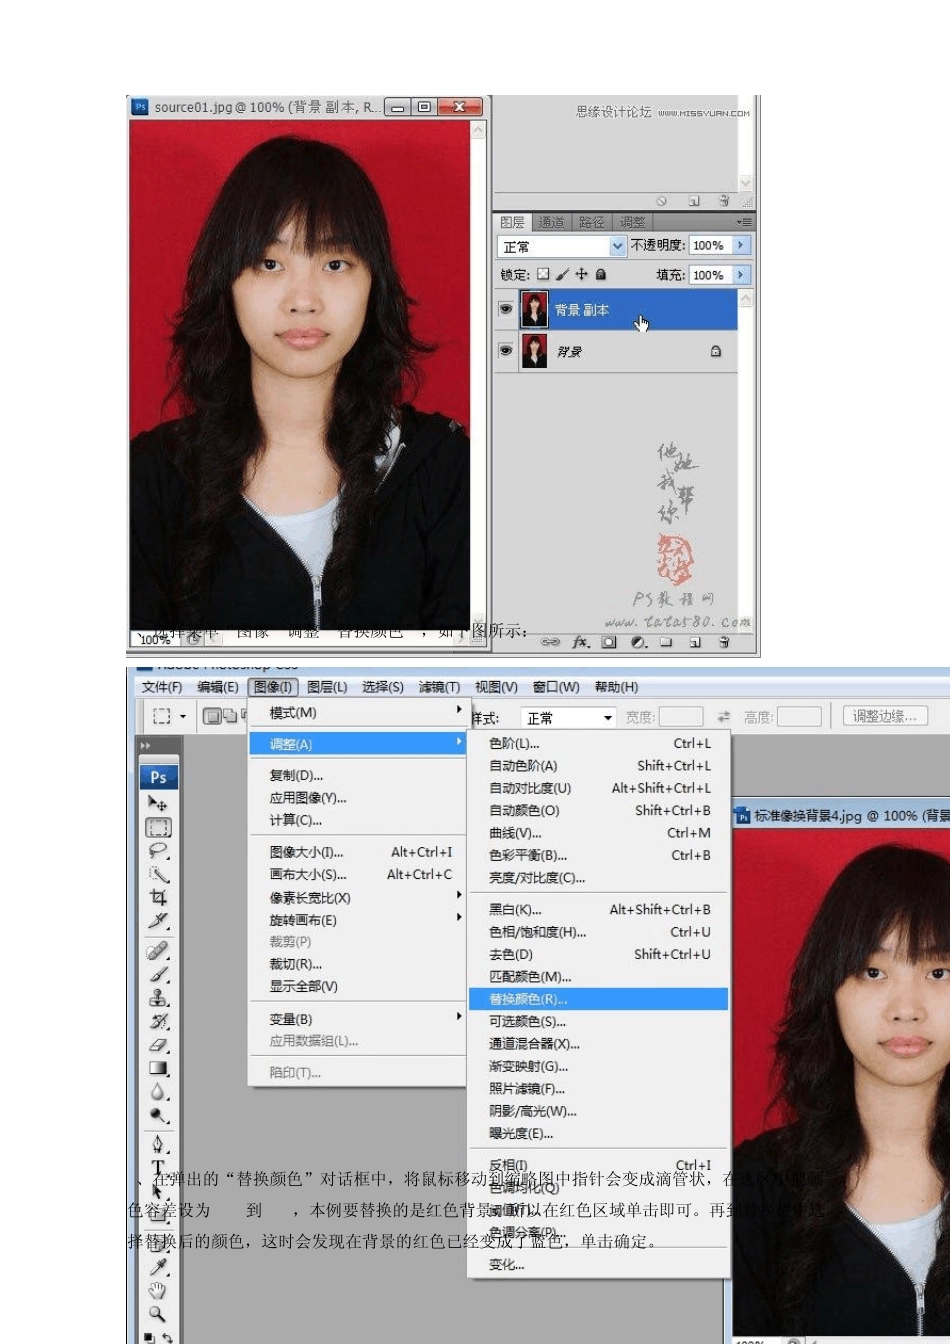Toggle lock transparent pixels

coord(543,274)
